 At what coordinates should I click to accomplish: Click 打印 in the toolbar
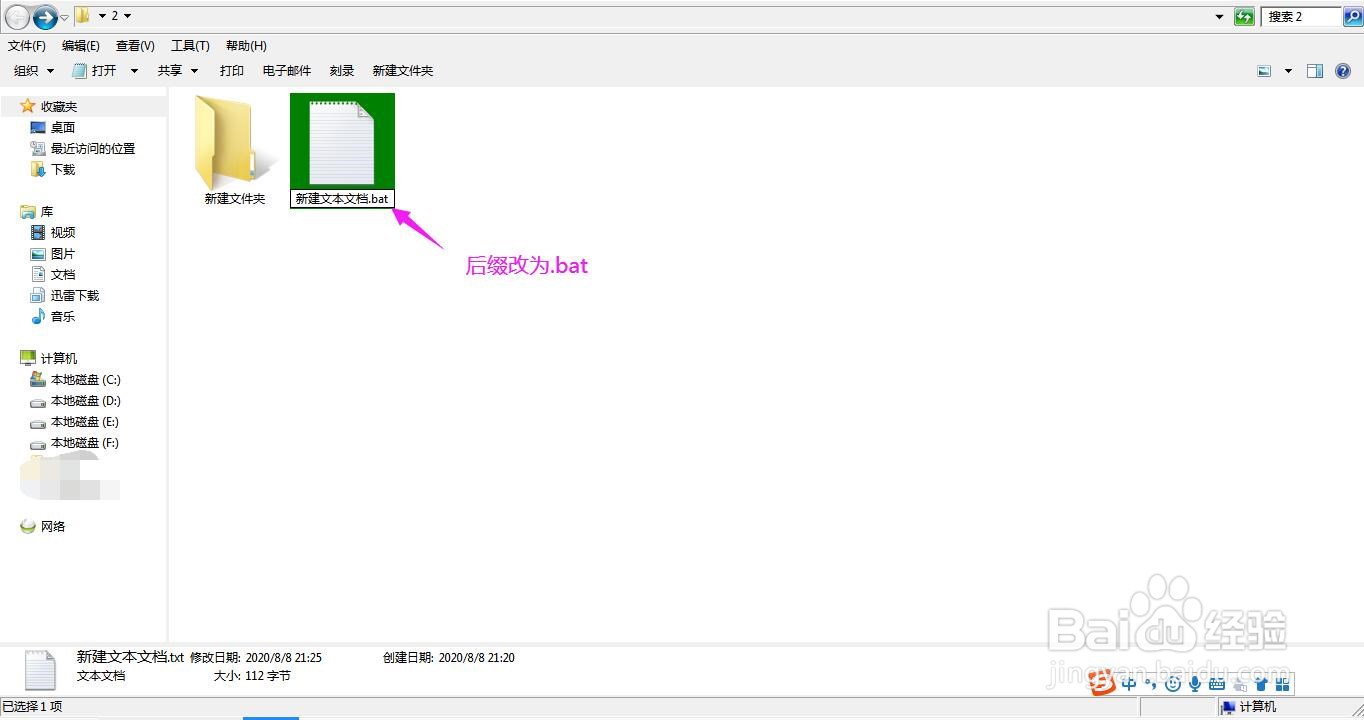click(232, 71)
